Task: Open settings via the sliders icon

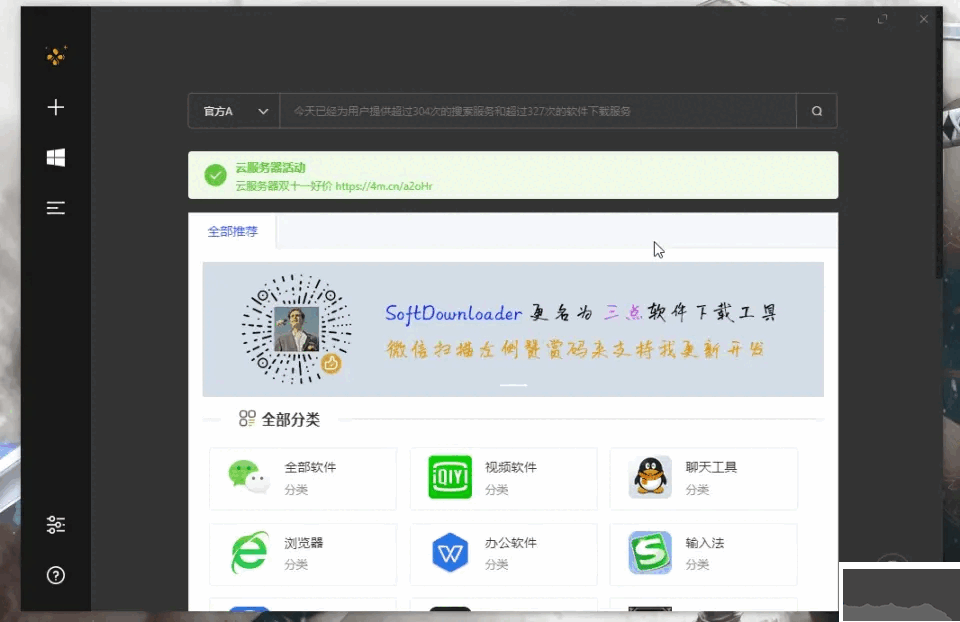Action: pyautogui.click(x=56, y=523)
